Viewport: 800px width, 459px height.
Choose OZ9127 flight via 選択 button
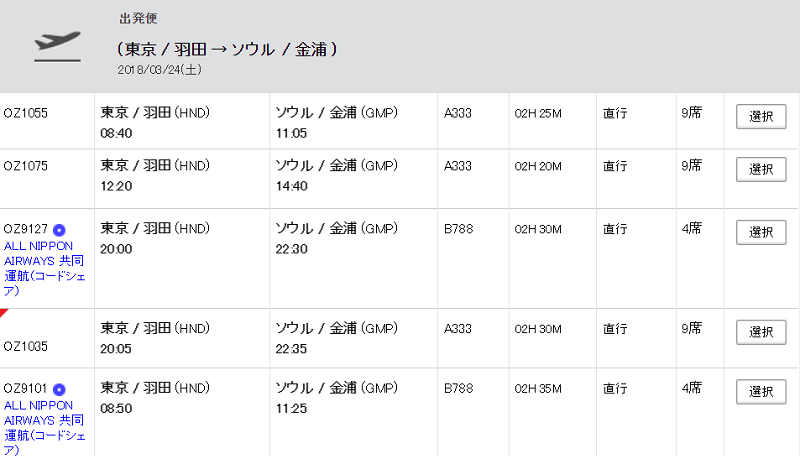click(761, 232)
